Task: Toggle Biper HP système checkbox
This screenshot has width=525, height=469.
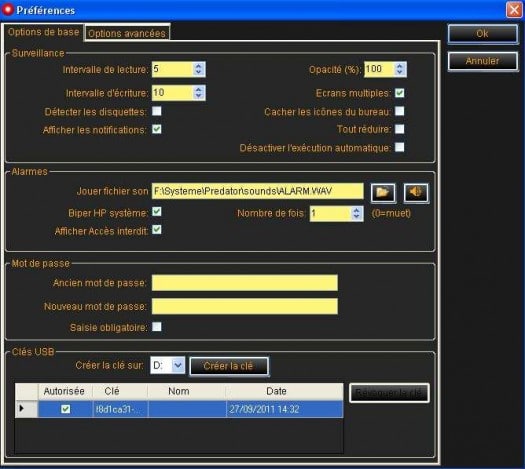Action: [157, 212]
